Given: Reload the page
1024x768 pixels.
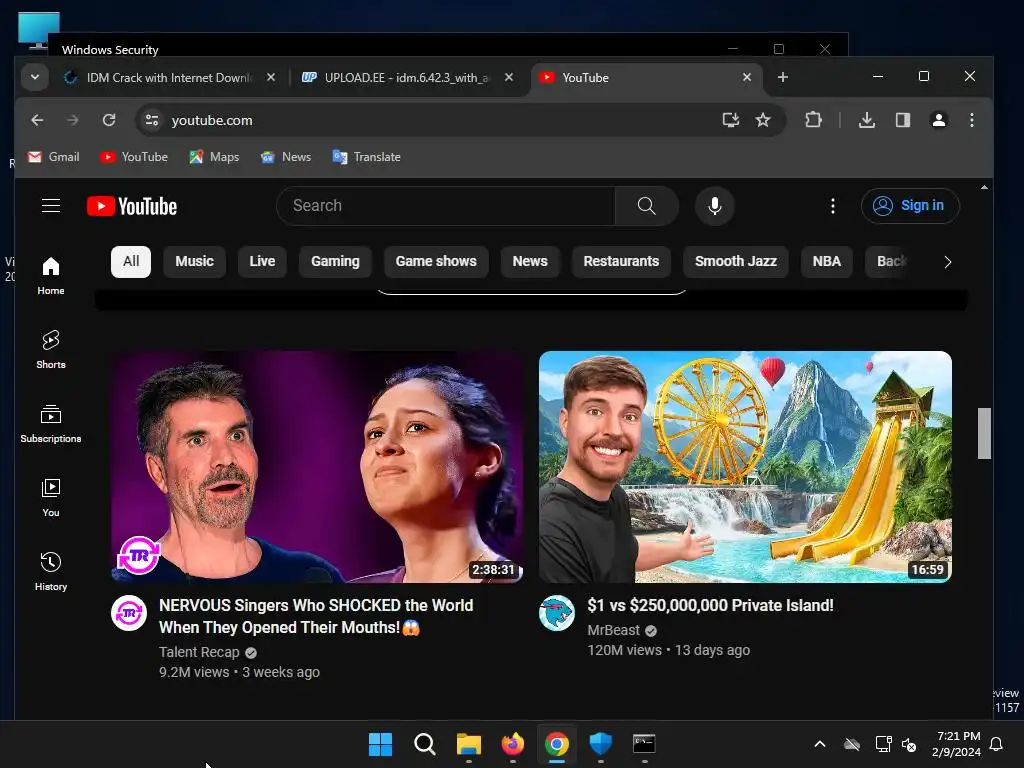Looking at the screenshot, I should click(x=109, y=120).
